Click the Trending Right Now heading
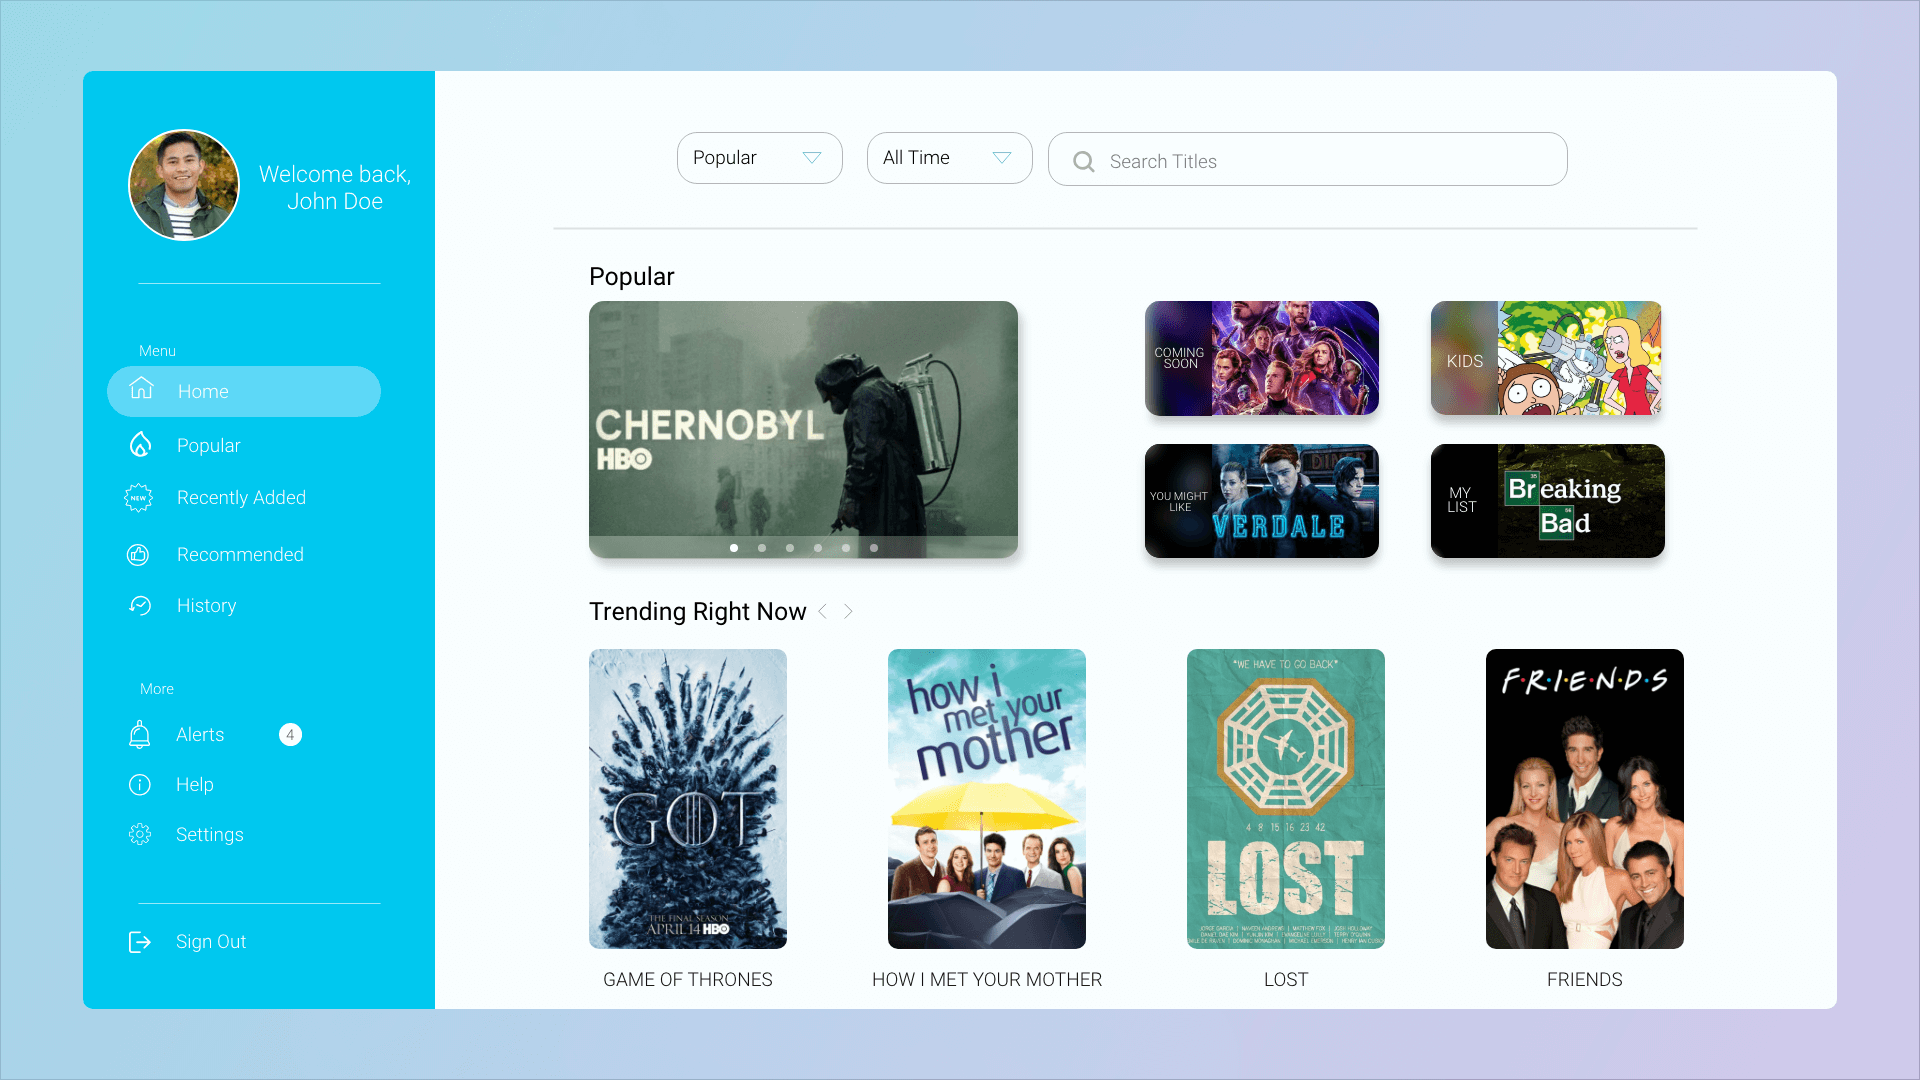 tap(697, 611)
